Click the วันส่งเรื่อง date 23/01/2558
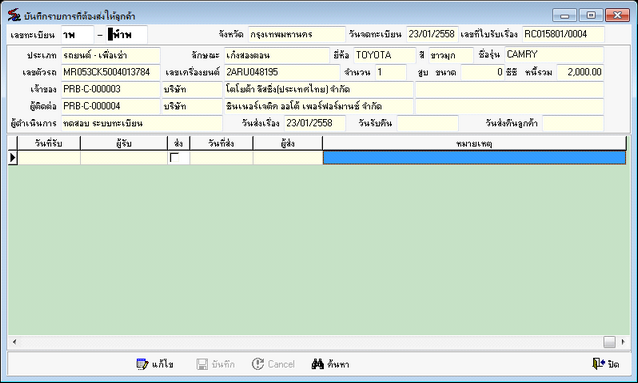Image resolution: width=638 pixels, height=383 pixels. coord(315,123)
